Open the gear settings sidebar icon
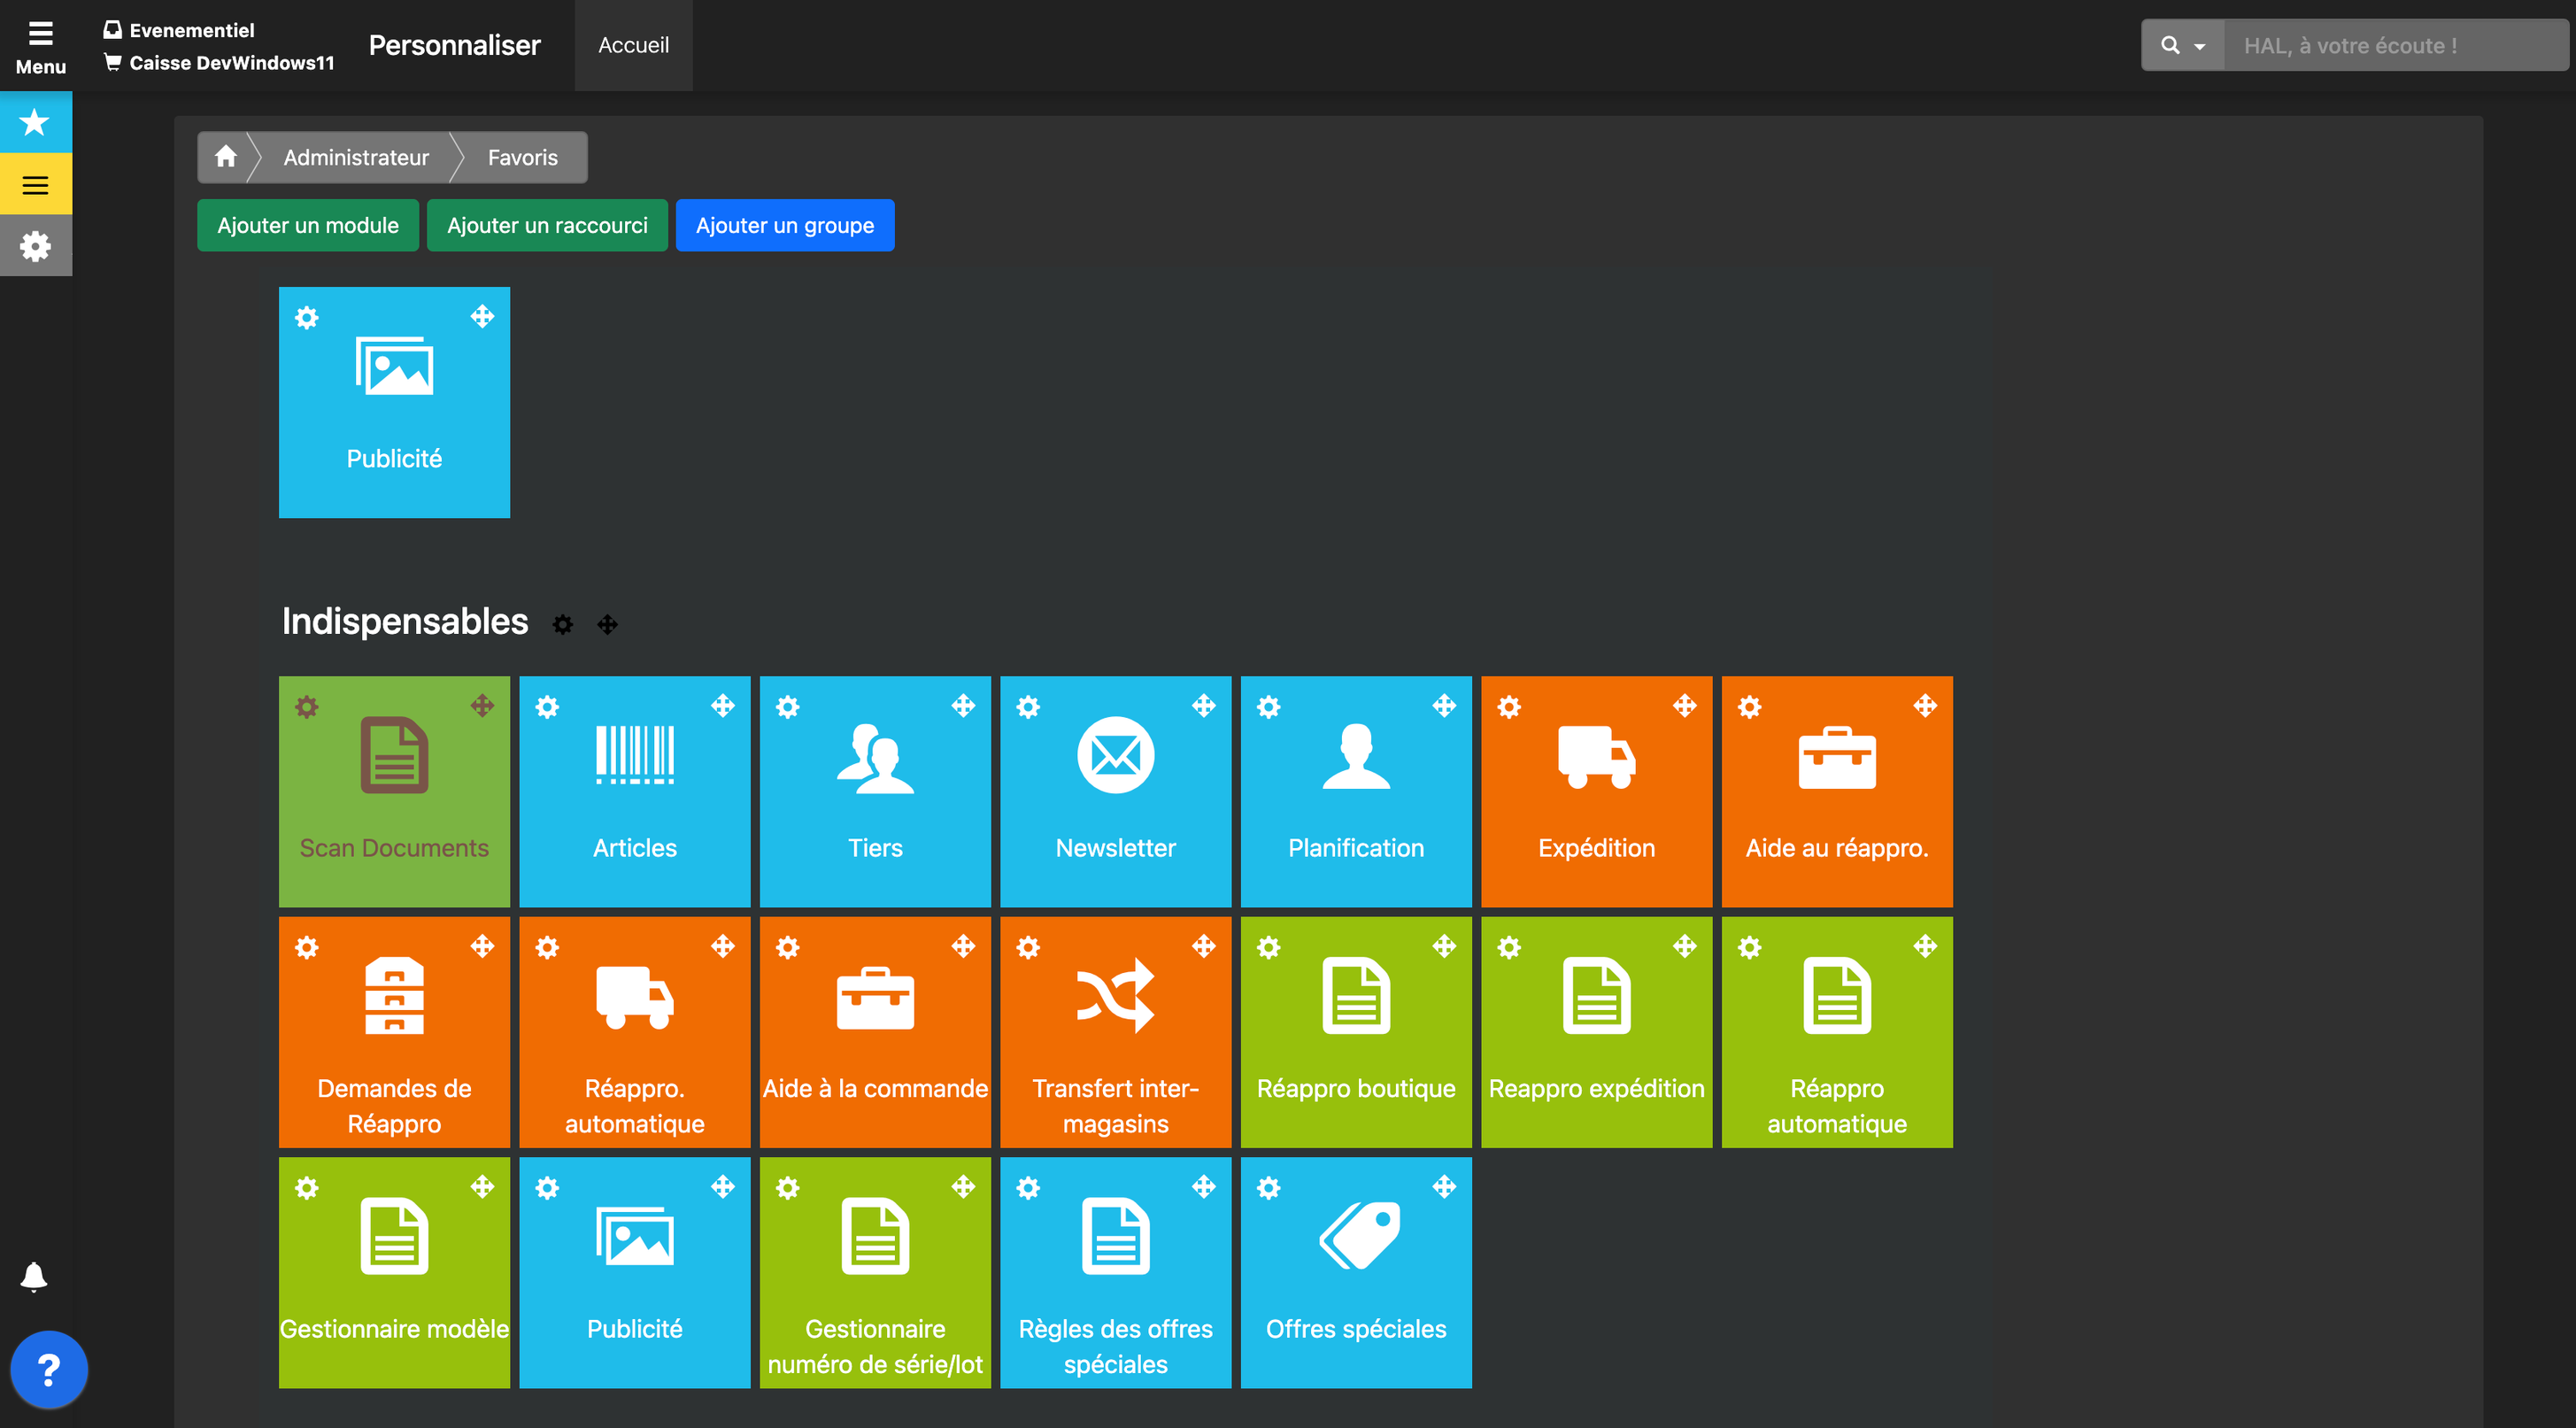 (x=35, y=246)
